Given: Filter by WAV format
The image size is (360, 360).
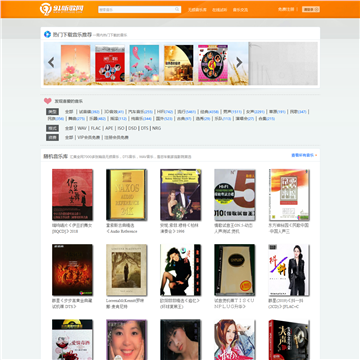Looking at the screenshot, I should pyautogui.click(x=82, y=128).
